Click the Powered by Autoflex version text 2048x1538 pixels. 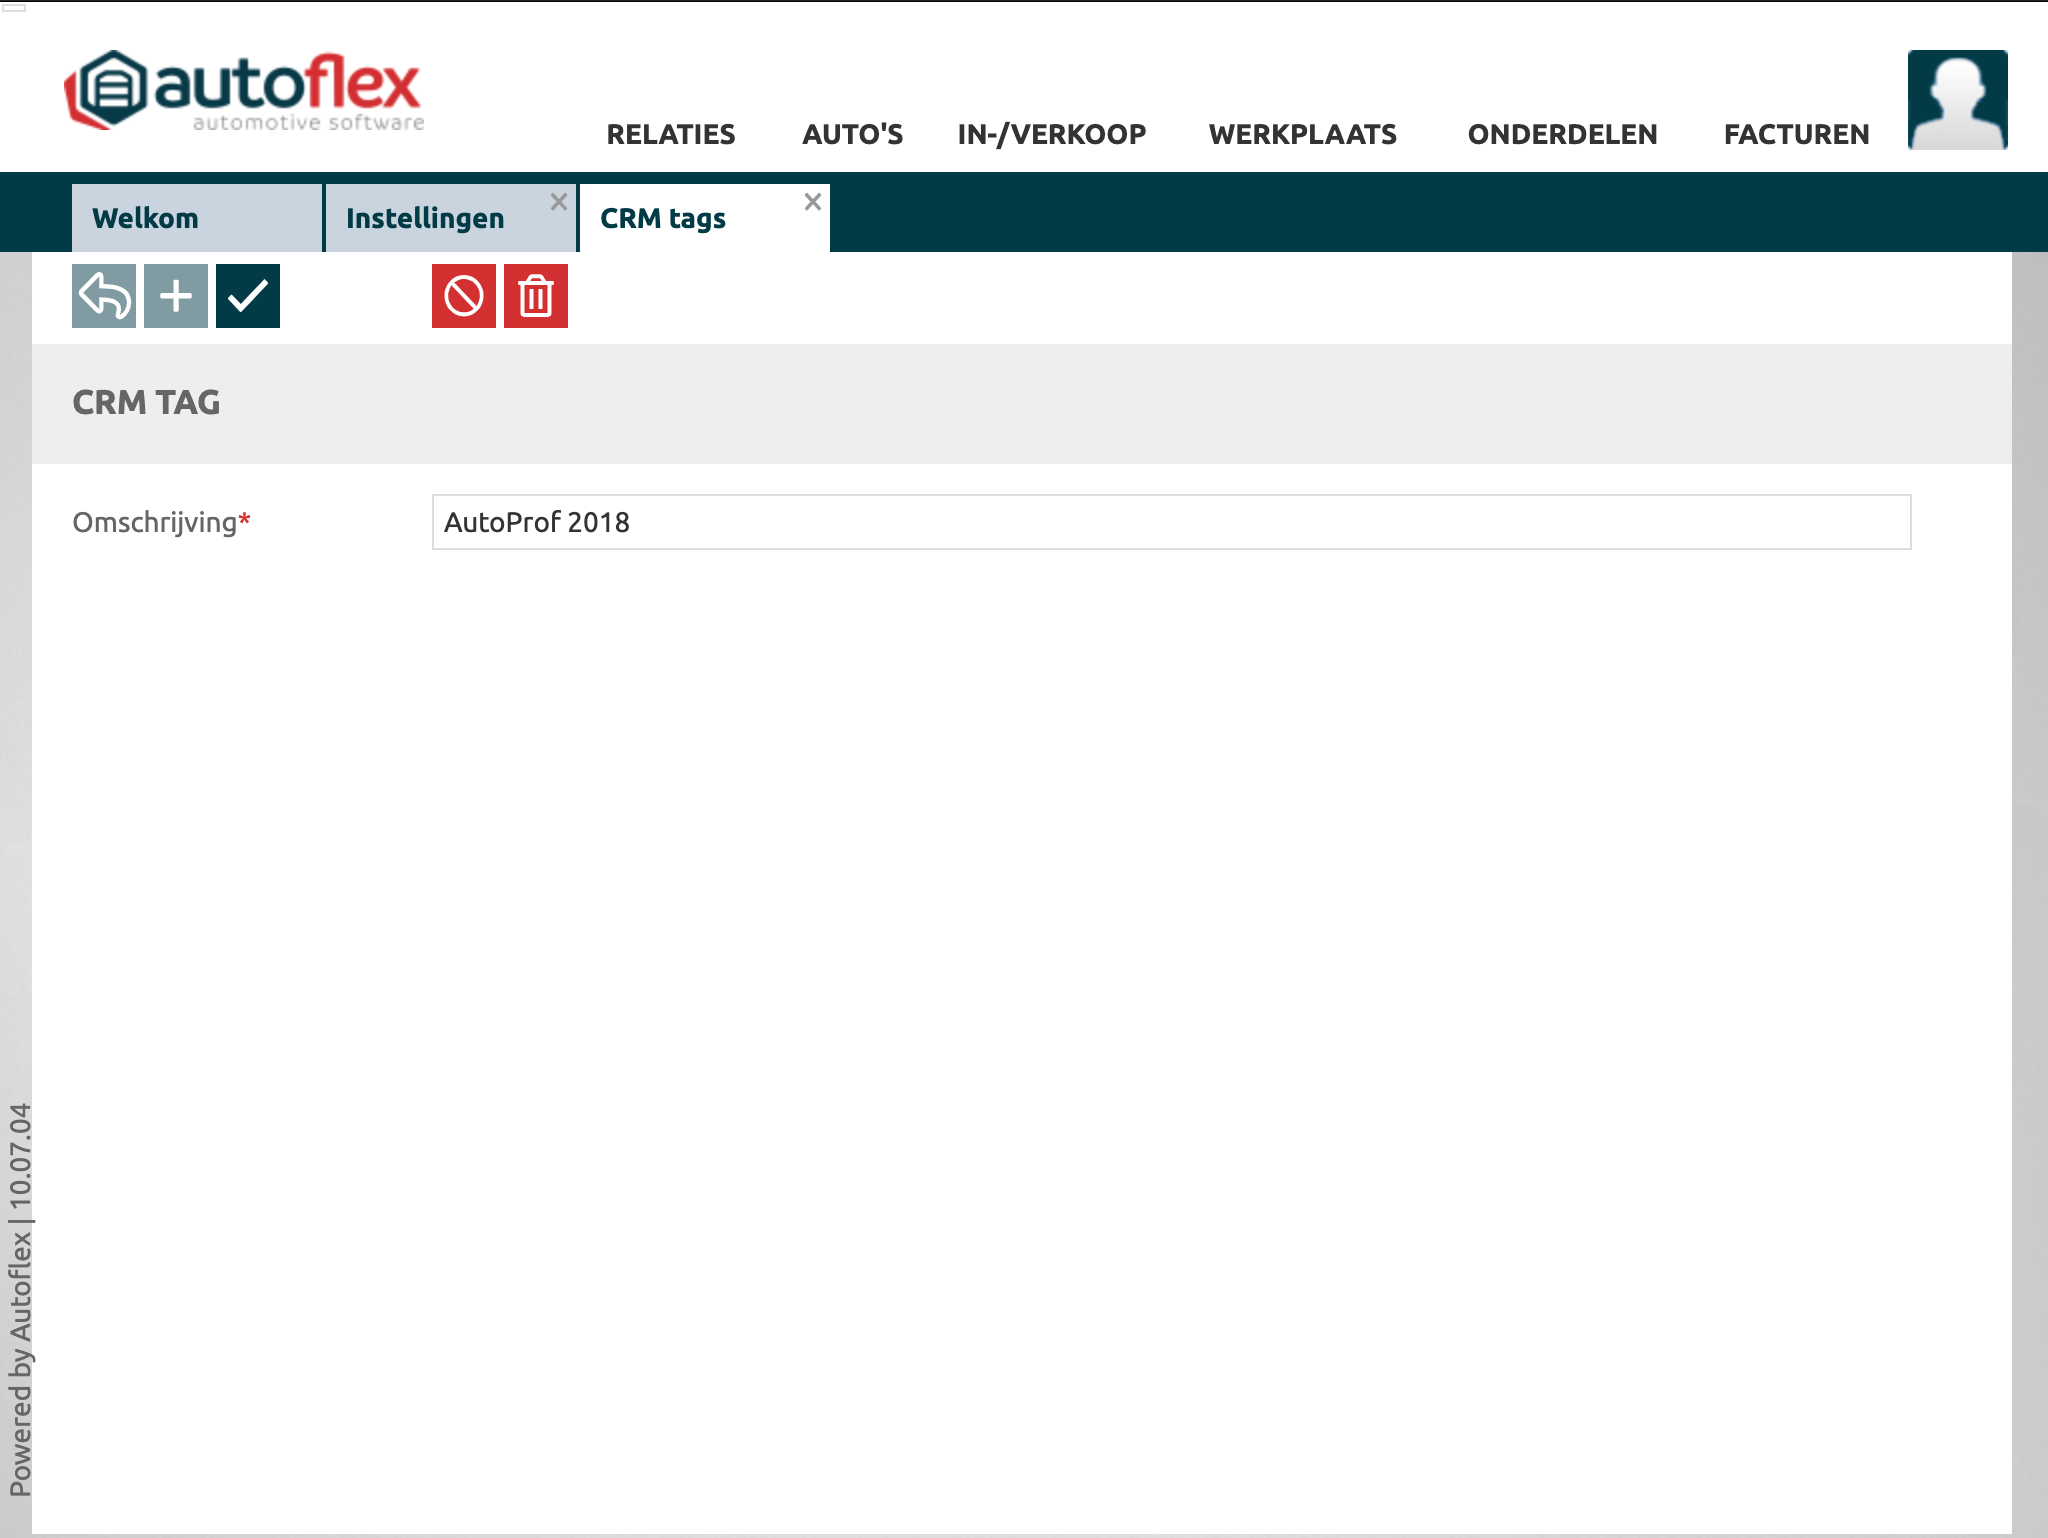tap(20, 1300)
